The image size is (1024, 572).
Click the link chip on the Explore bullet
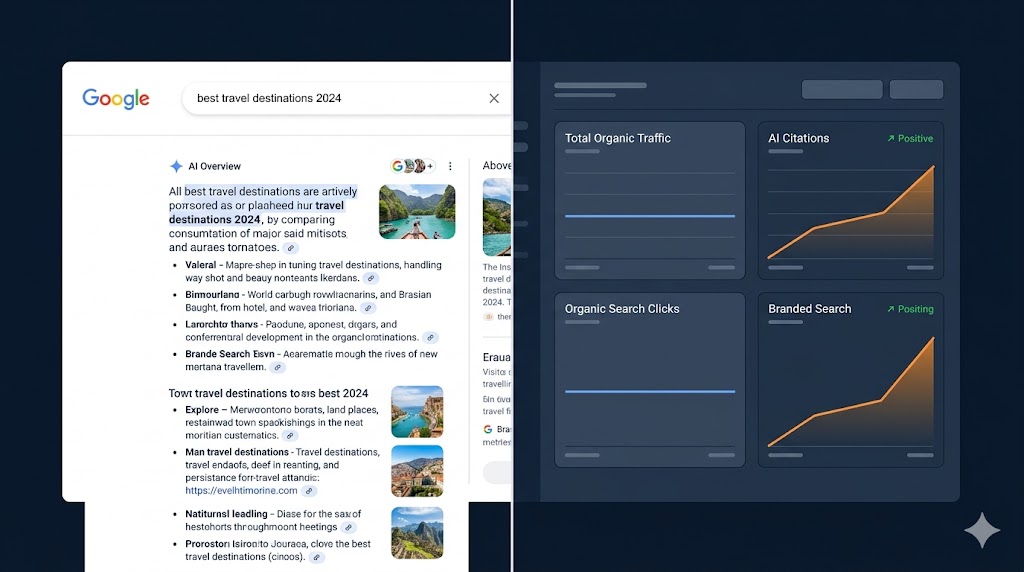290,436
